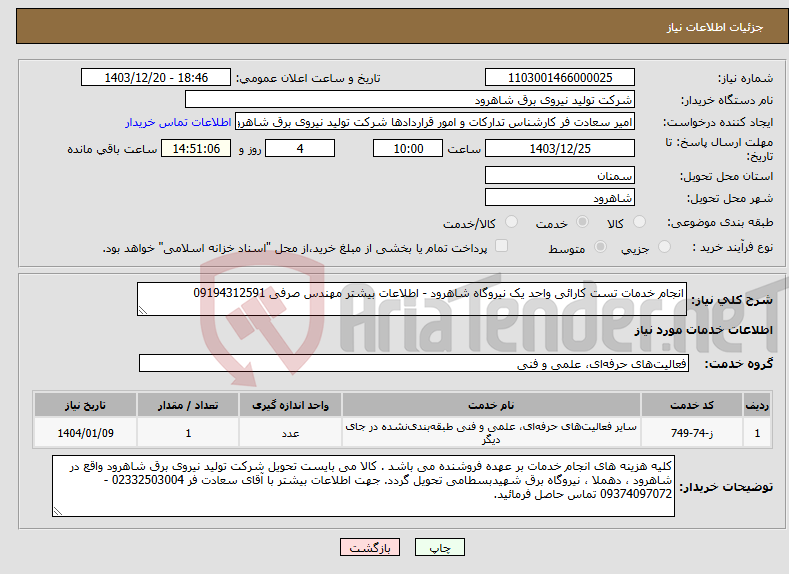
Task: Click the remaining time field 14:51:06
Action: [196, 148]
